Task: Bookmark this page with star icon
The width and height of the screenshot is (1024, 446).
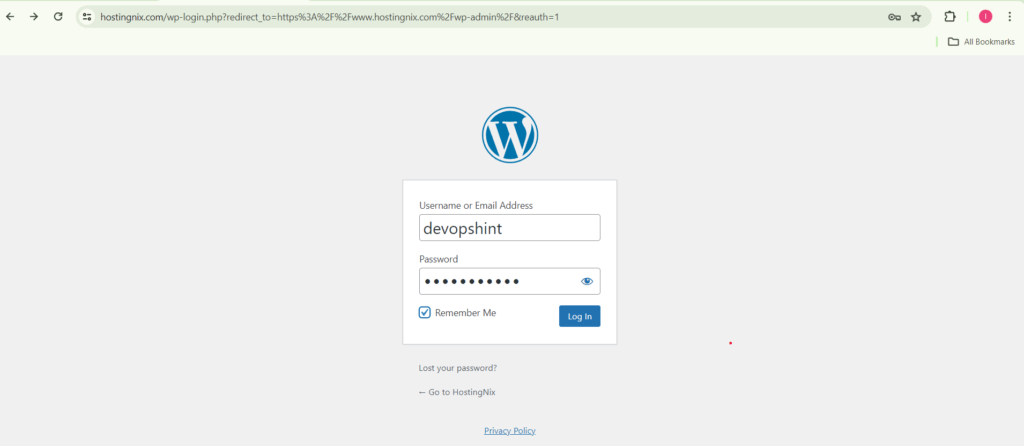Action: click(916, 17)
